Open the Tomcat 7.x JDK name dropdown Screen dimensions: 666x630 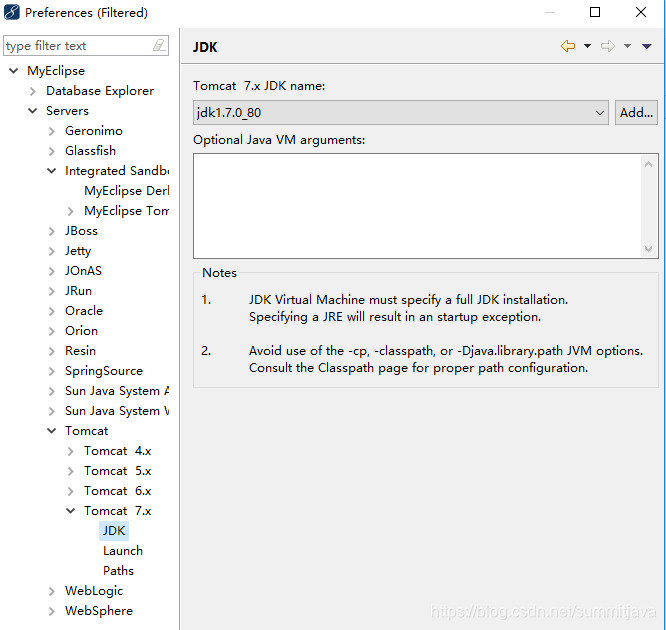401,113
